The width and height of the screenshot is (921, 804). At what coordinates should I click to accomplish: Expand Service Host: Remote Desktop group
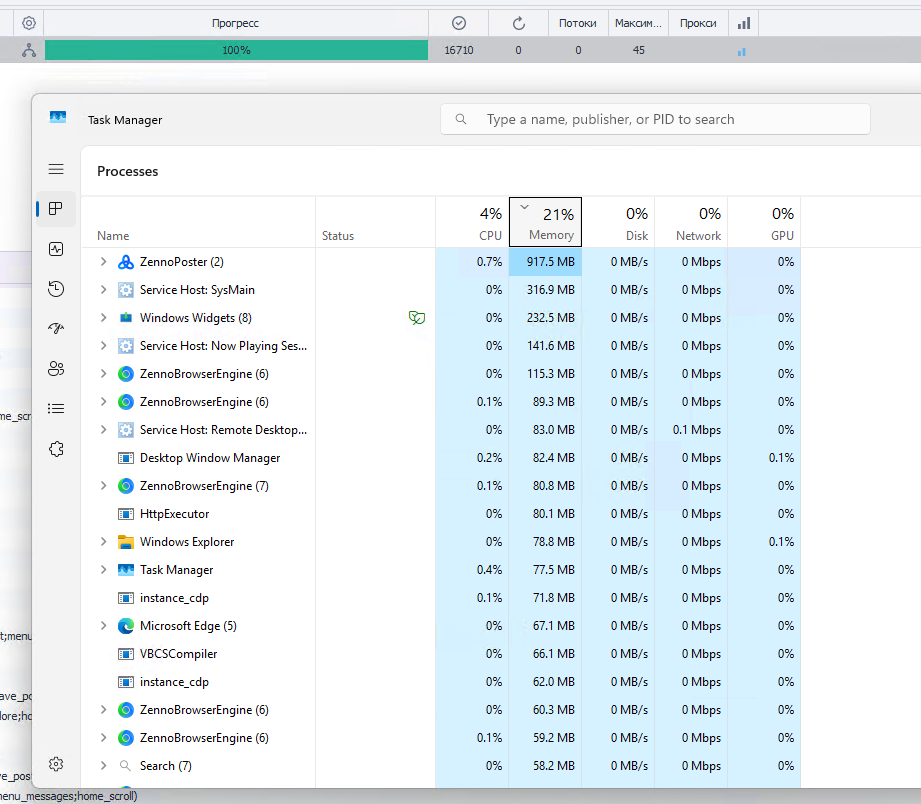(x=103, y=430)
